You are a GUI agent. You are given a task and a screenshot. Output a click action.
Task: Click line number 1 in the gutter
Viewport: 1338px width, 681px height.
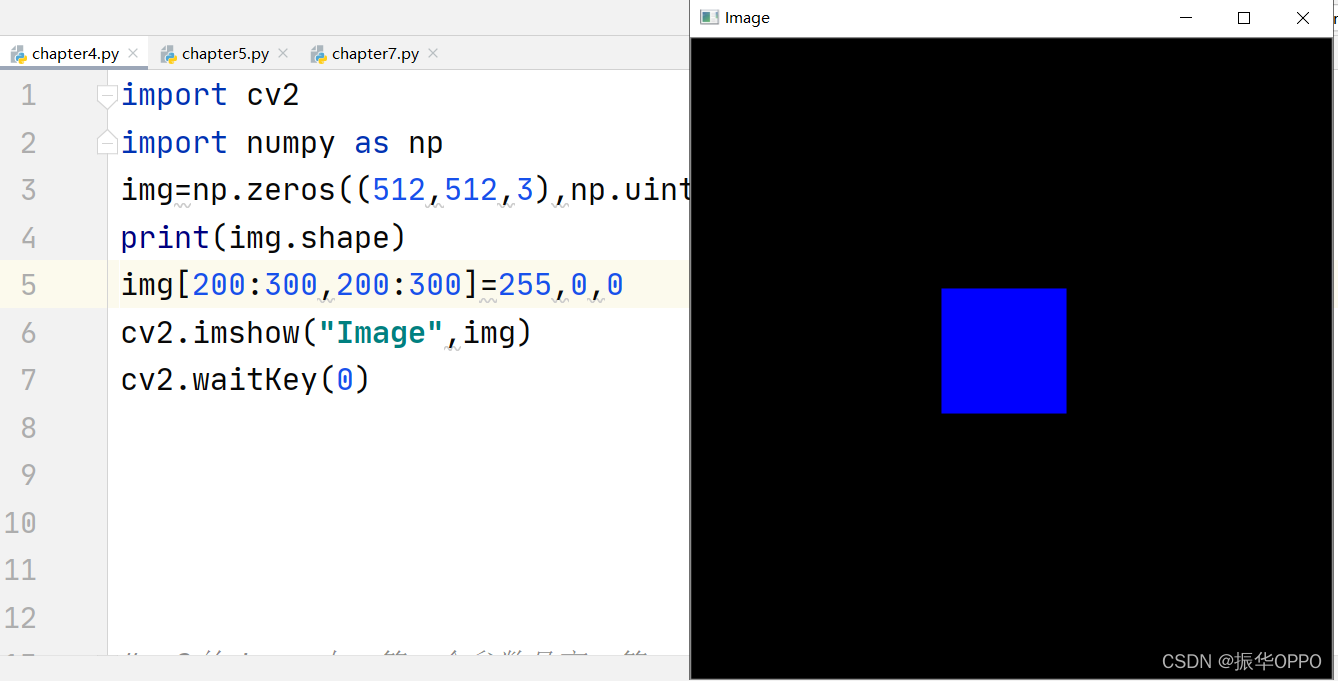click(28, 95)
